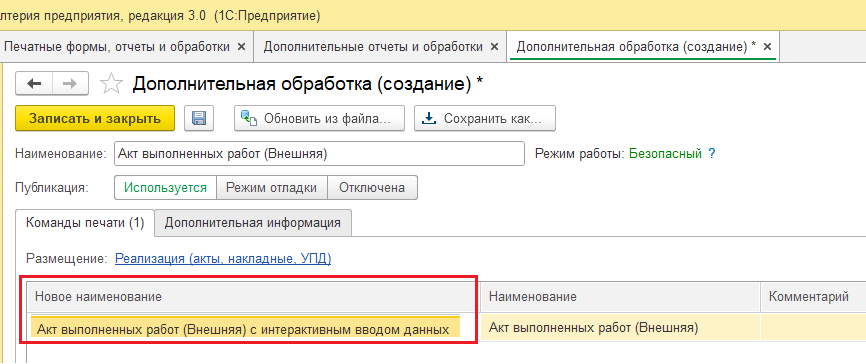Click the forward arrow navigation button
This screenshot has height=364, width=866.
[x=70, y=84]
